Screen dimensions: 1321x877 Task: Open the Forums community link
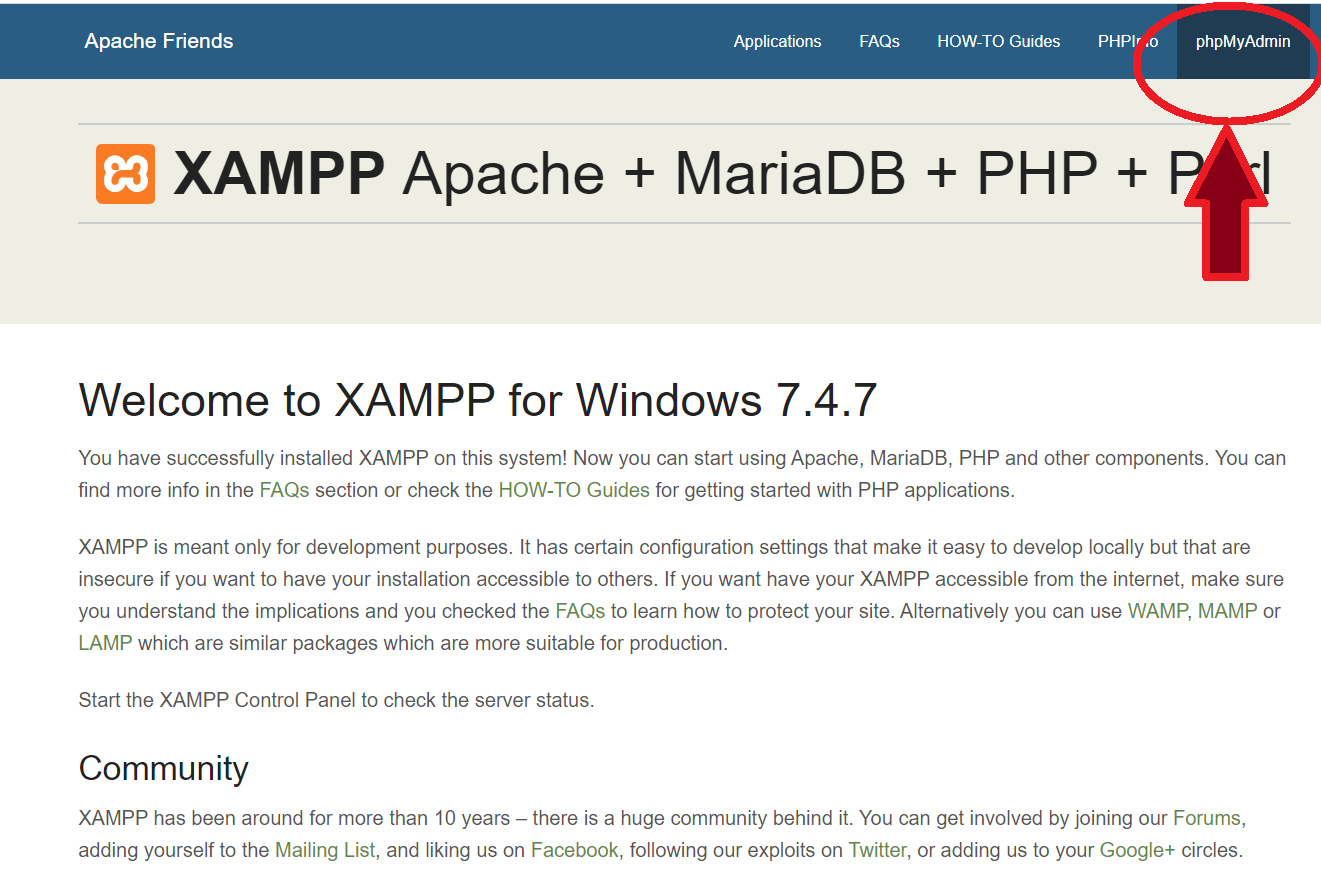click(x=1206, y=818)
